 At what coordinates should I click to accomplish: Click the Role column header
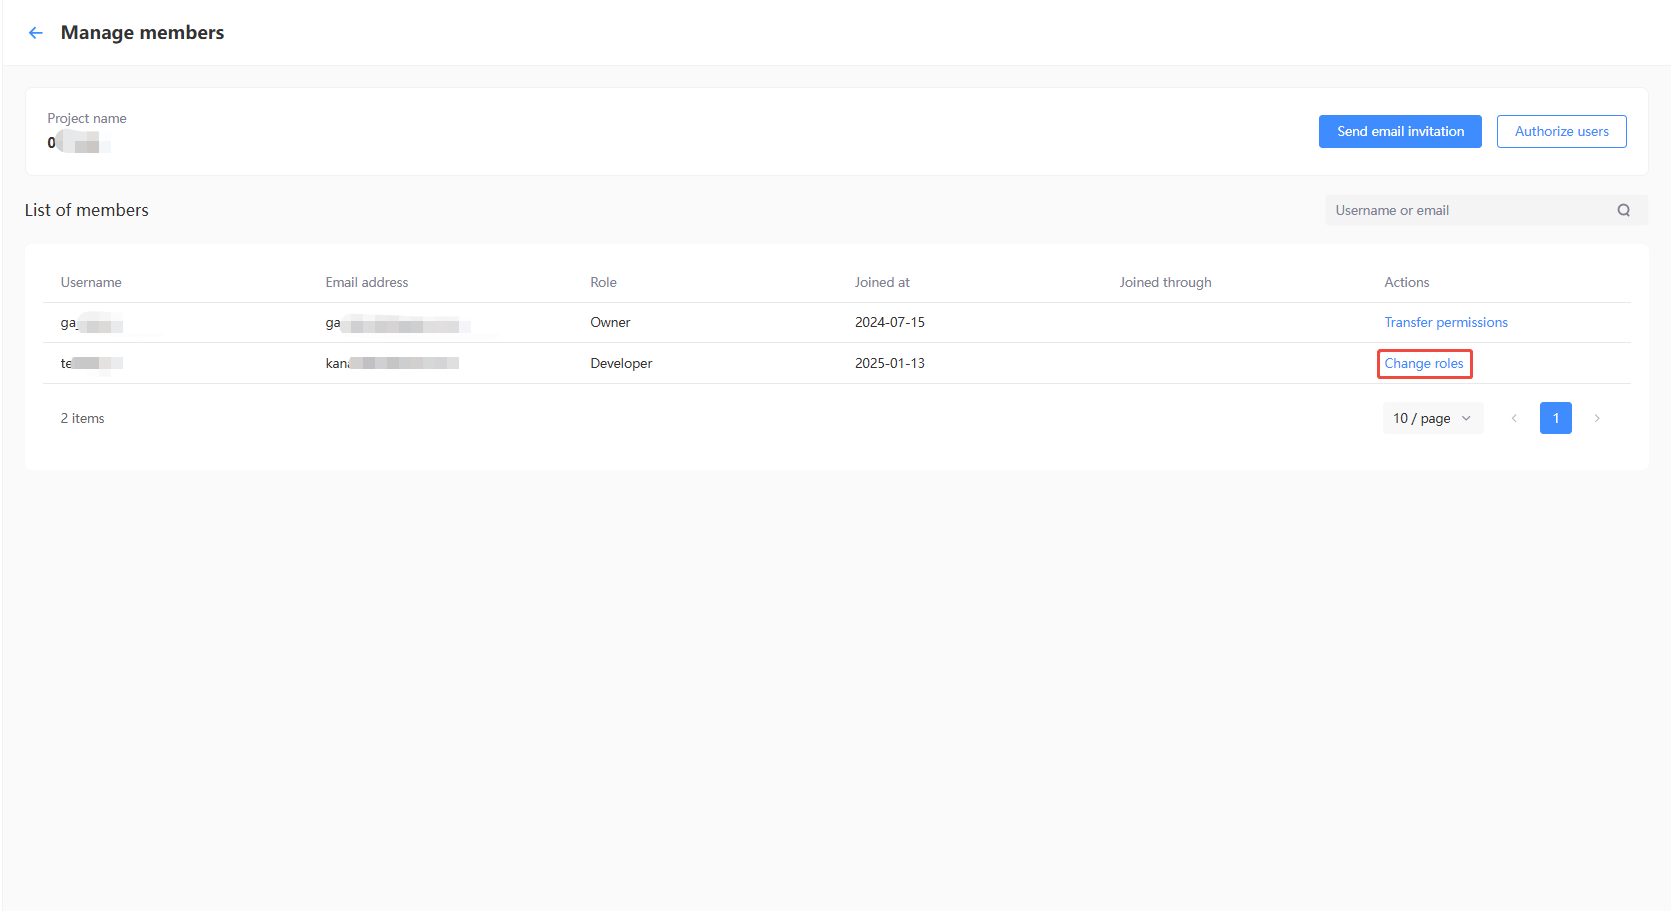click(x=603, y=282)
